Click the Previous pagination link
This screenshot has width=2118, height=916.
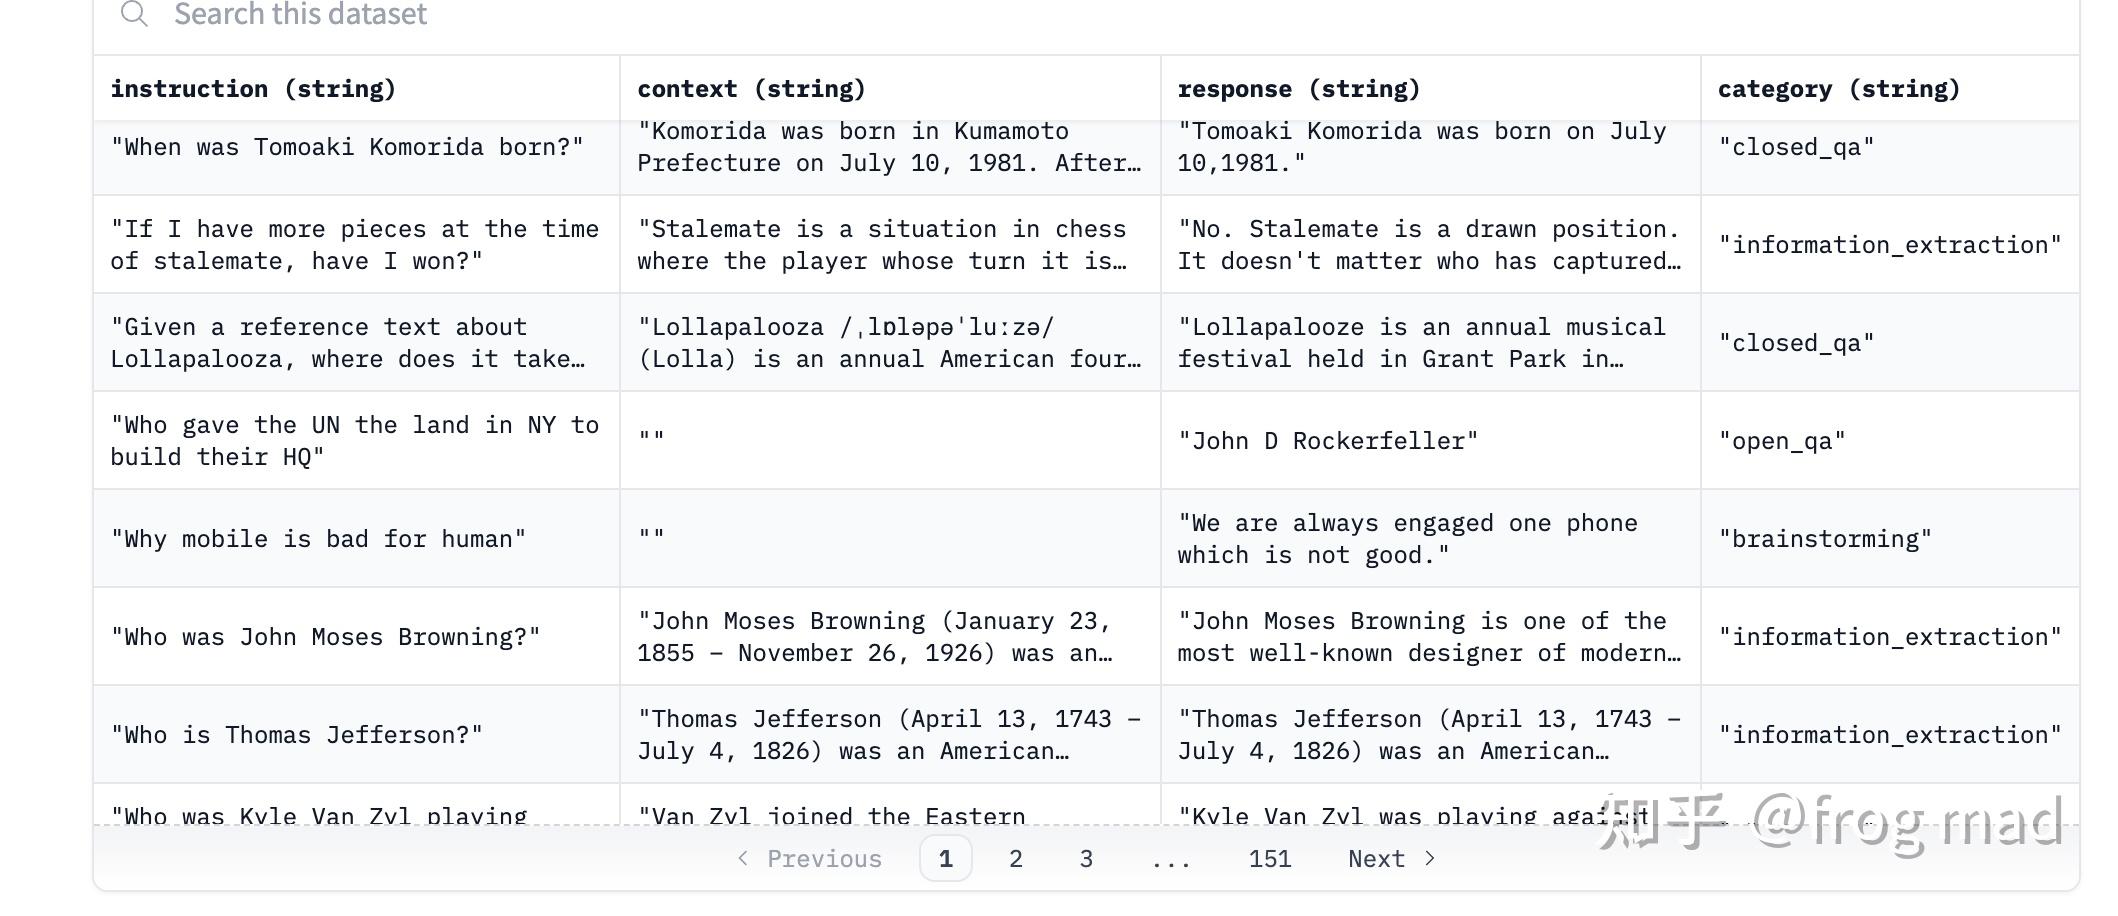824,859
